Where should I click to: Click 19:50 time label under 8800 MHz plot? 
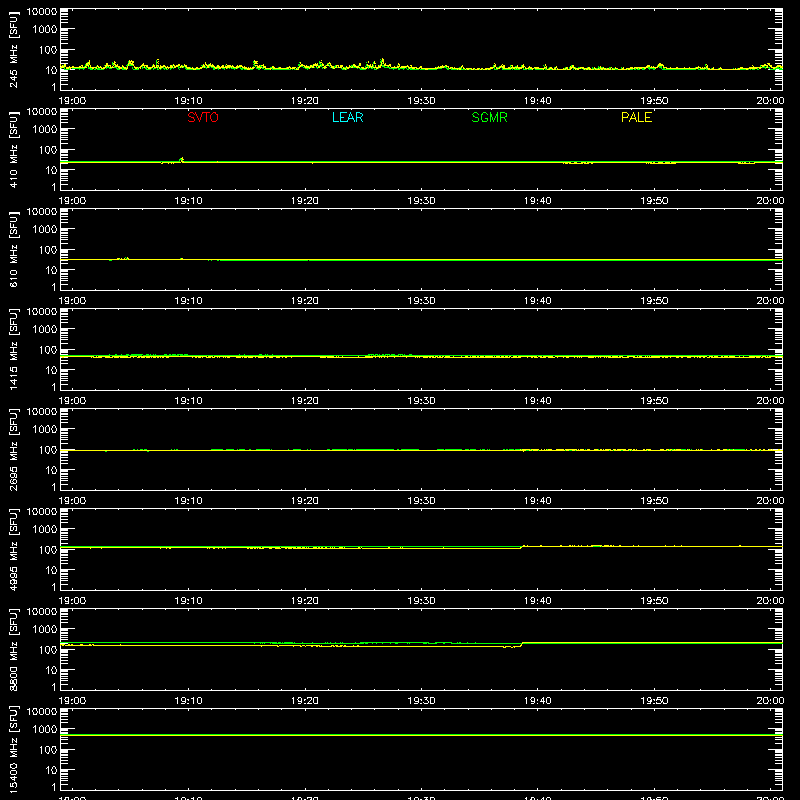[x=654, y=701]
